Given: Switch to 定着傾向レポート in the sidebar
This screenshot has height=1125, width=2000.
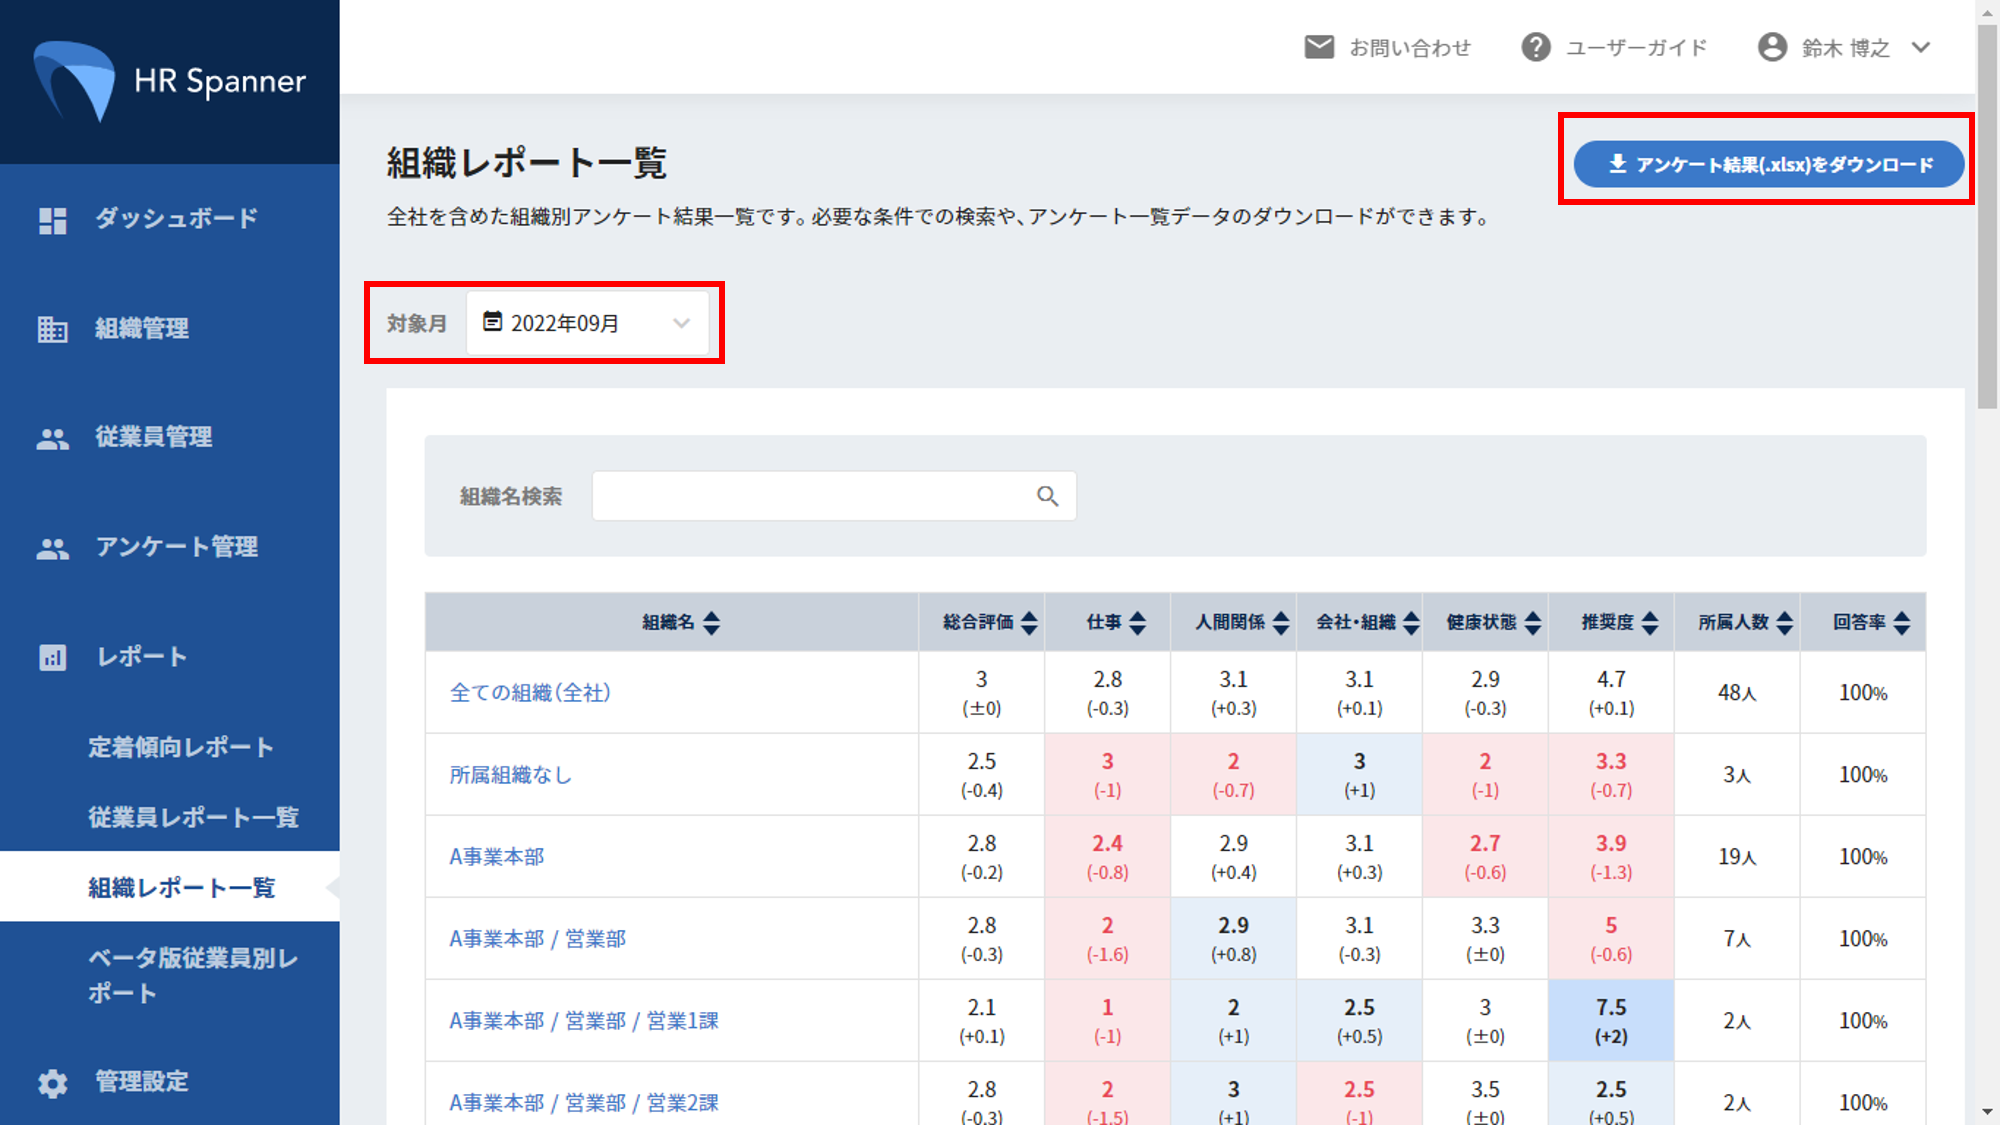Looking at the screenshot, I should tap(180, 746).
